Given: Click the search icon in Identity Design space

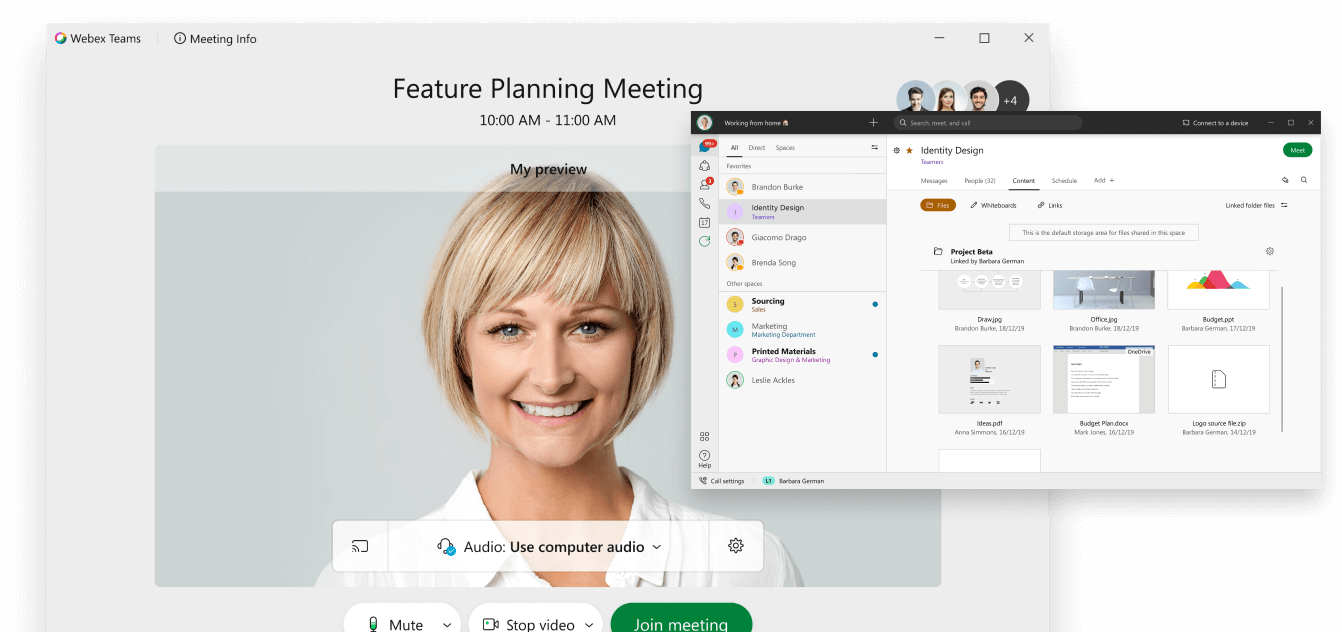Looking at the screenshot, I should point(1304,180).
